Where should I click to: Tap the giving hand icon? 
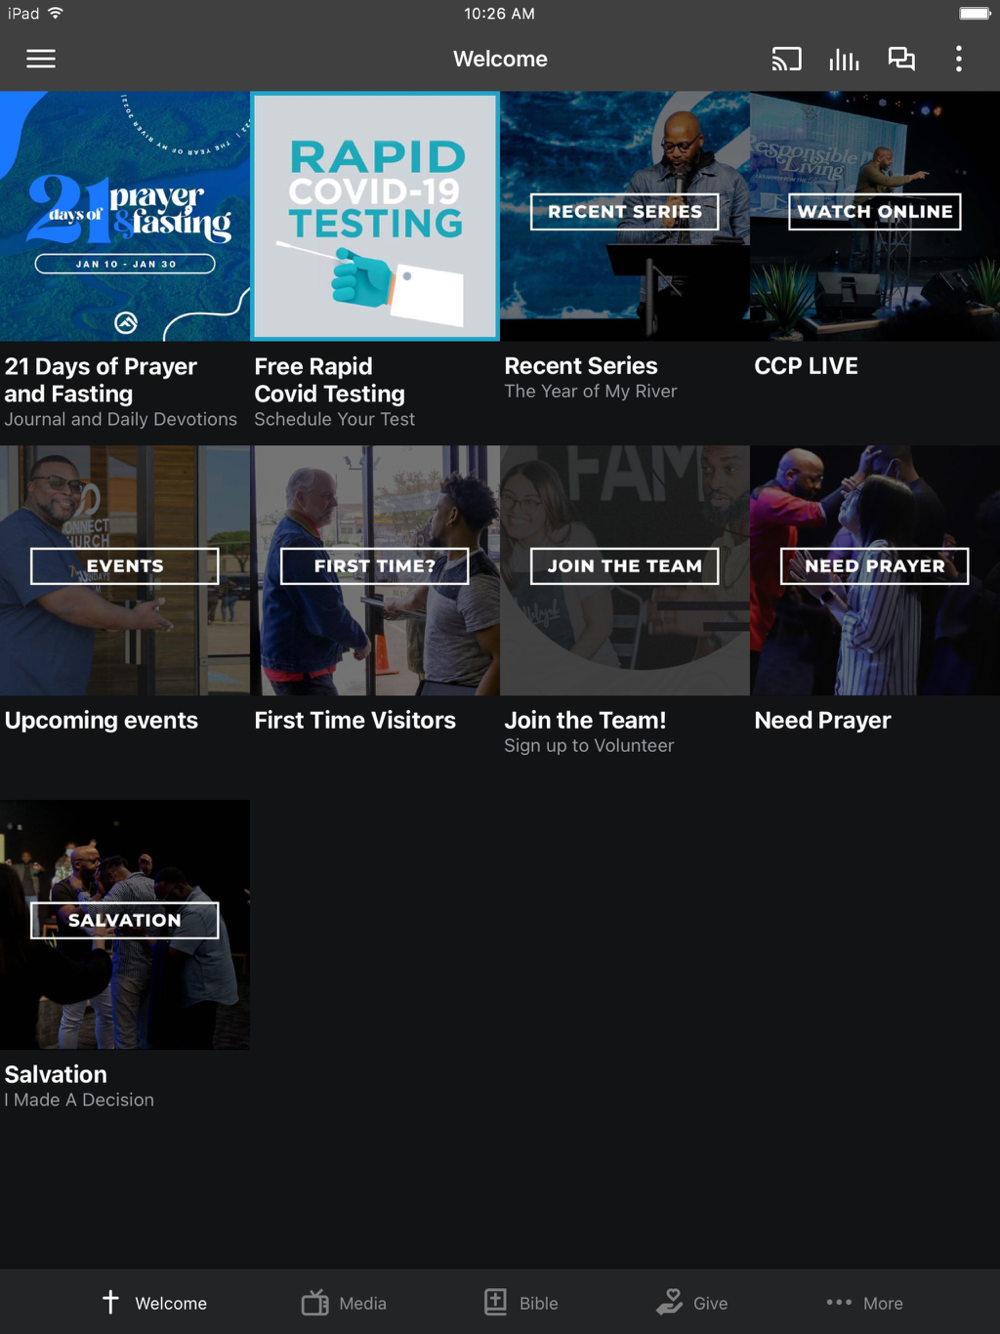[x=669, y=1302]
